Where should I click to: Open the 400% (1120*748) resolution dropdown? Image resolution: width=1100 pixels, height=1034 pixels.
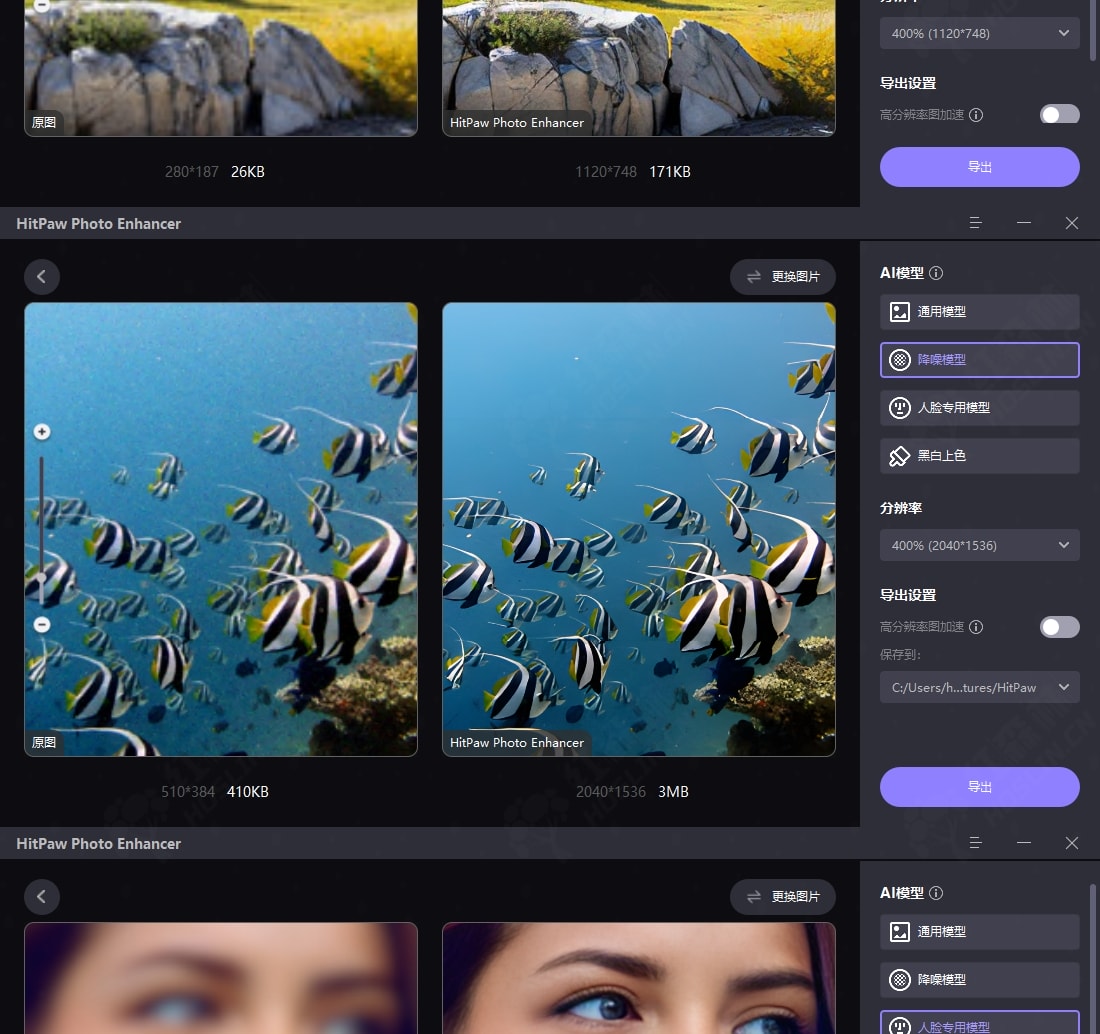pos(979,33)
